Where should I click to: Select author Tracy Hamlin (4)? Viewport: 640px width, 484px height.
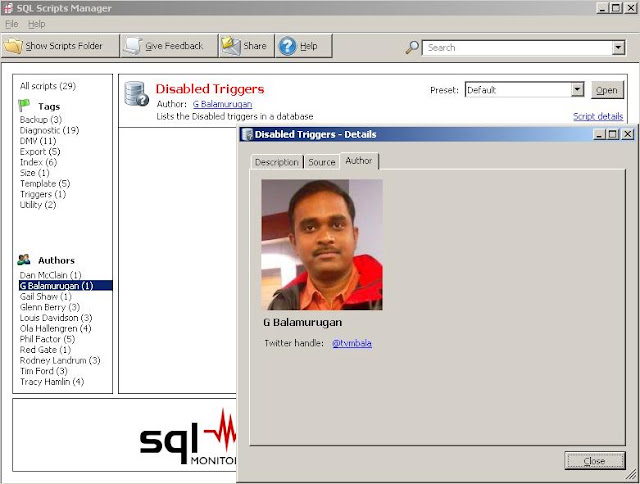tap(52, 382)
